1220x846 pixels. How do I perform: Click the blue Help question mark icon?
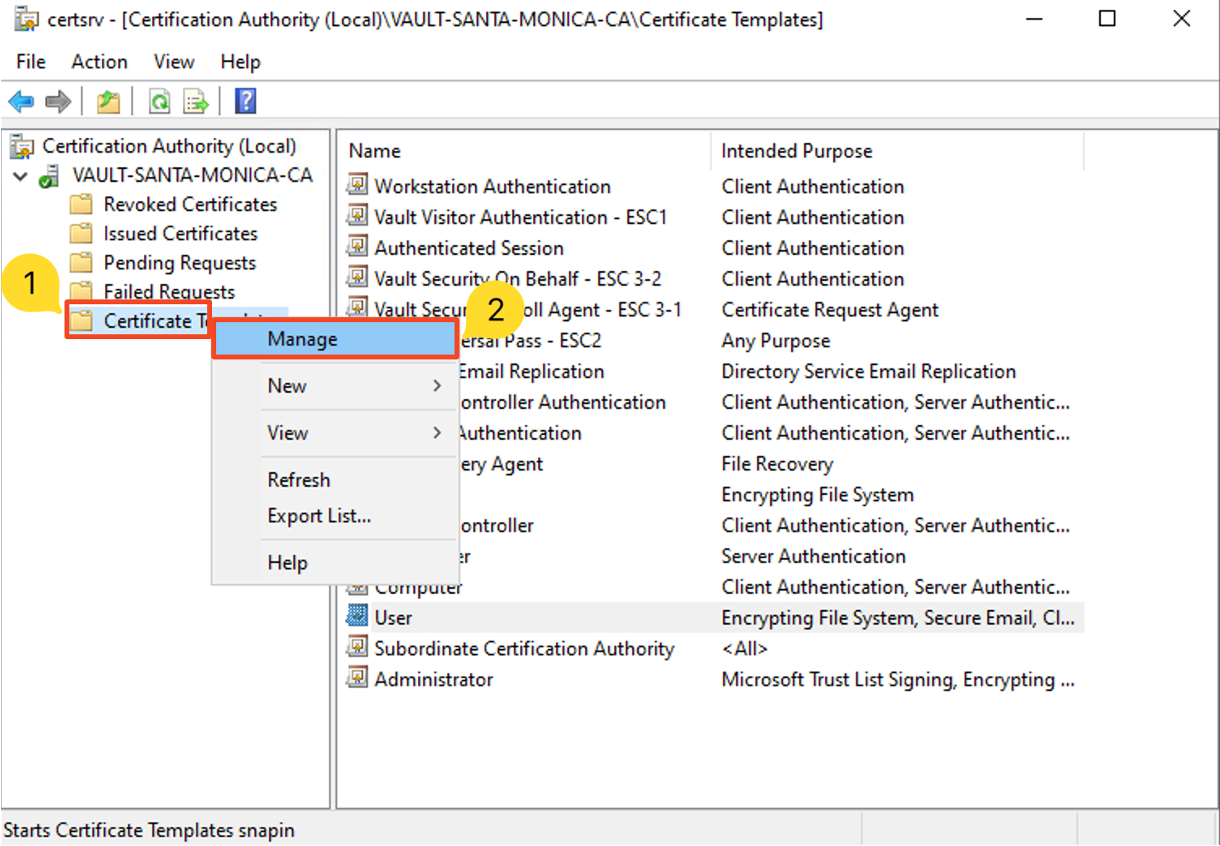pyautogui.click(x=245, y=101)
